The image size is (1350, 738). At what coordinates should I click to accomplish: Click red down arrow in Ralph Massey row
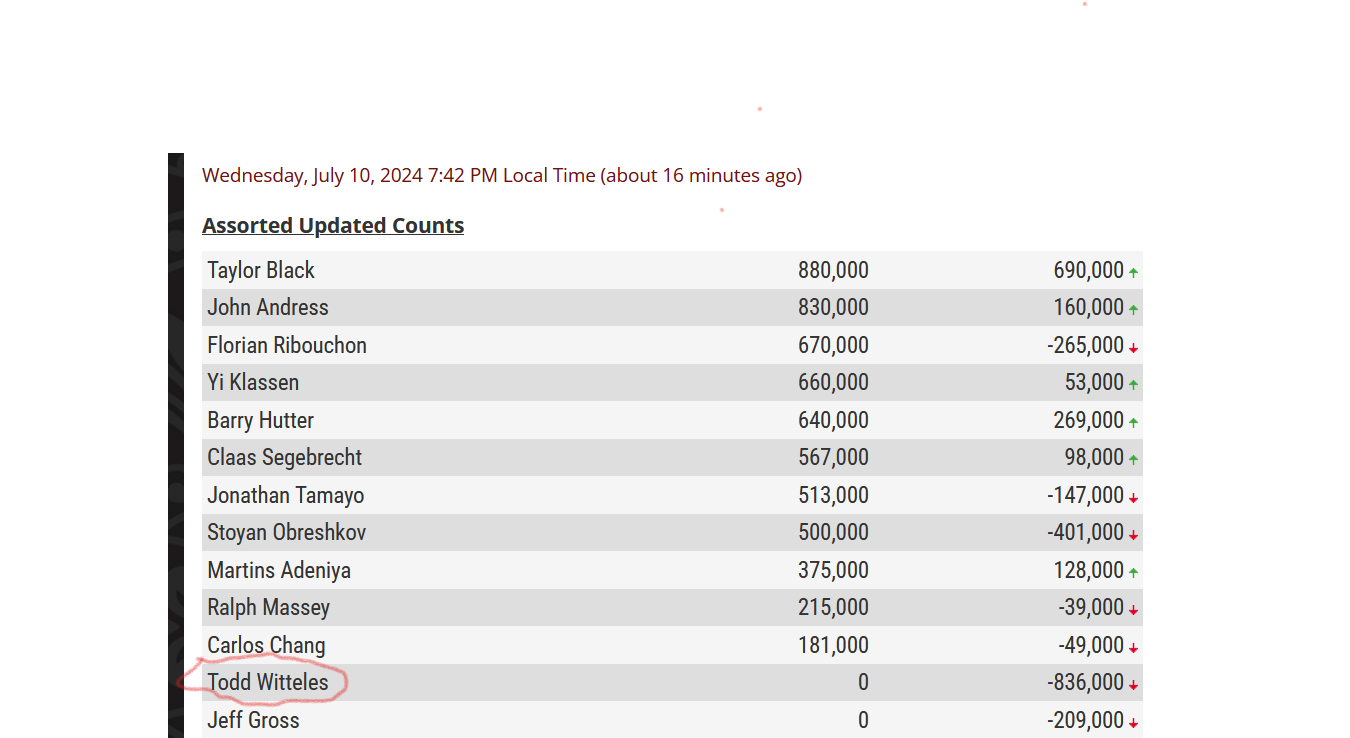(1133, 610)
